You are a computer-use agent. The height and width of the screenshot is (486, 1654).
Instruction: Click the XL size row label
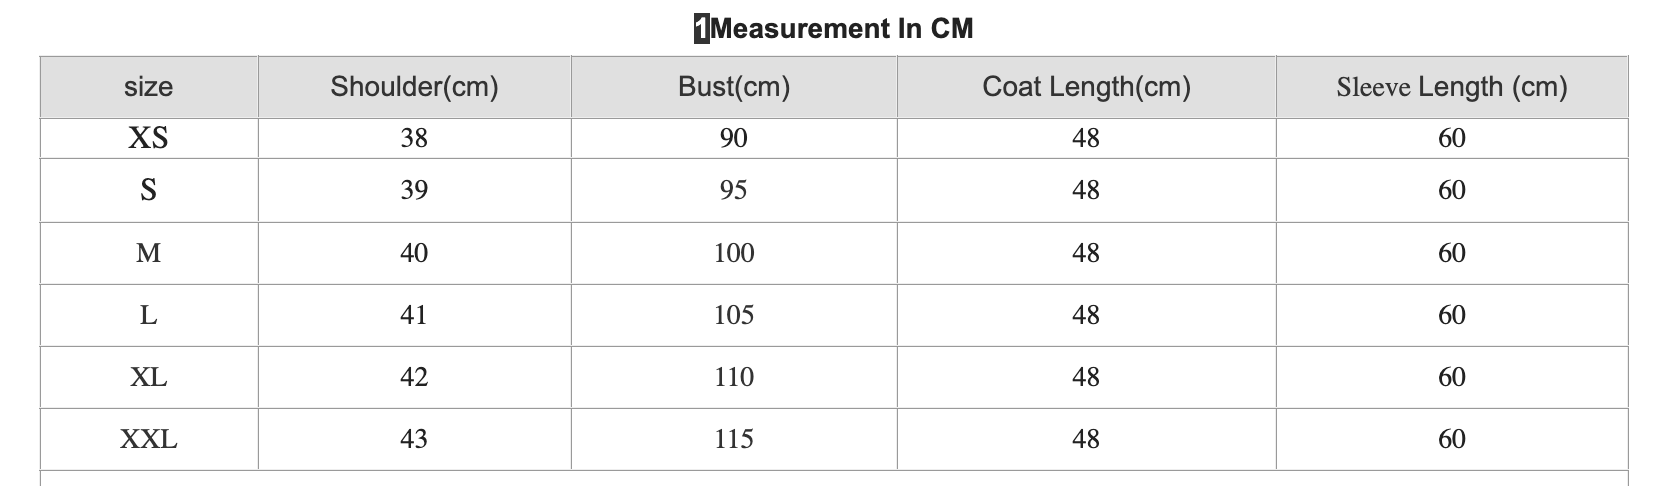(x=148, y=377)
